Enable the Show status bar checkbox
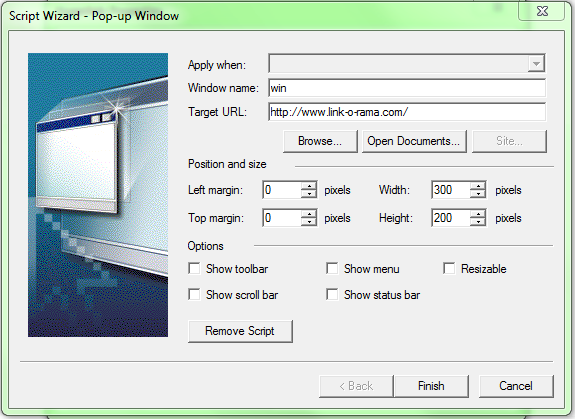 point(332,294)
